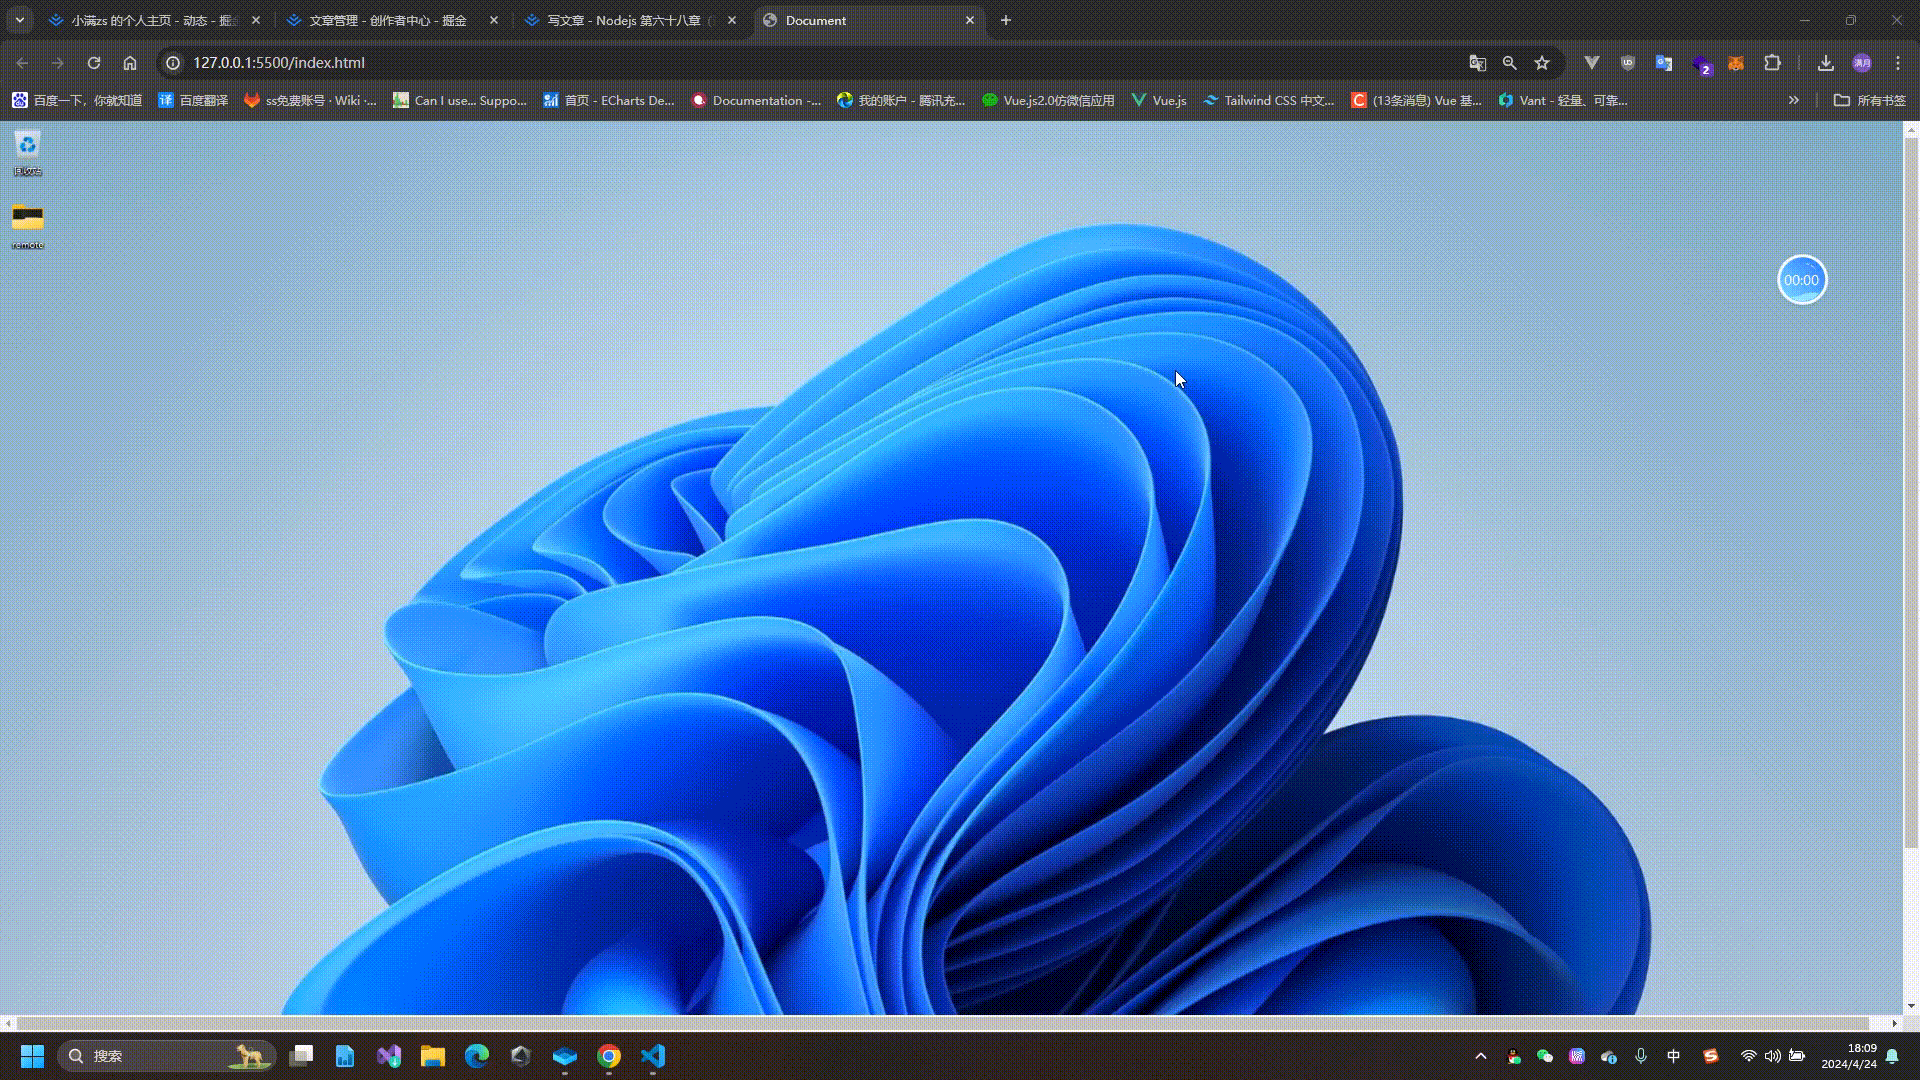Open the Can I use bookmark

460,100
